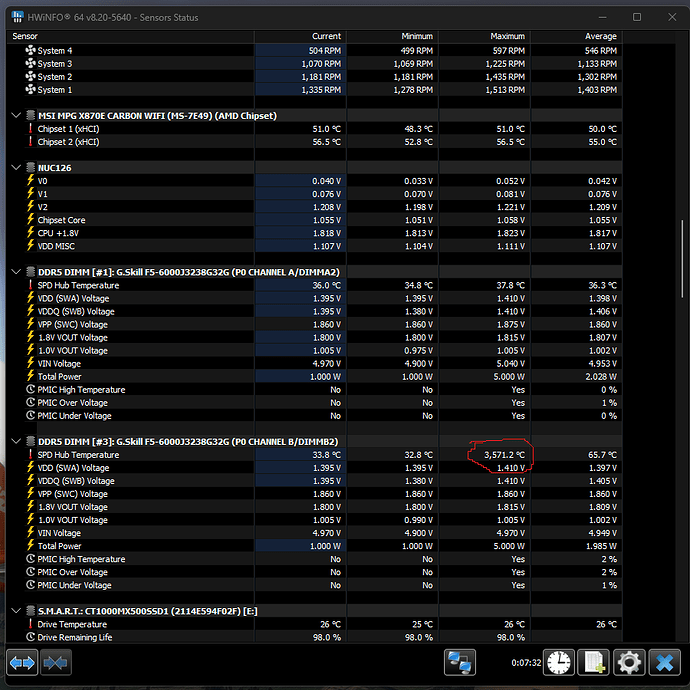
Task: Open the network remote monitoring icon
Action: pyautogui.click(x=460, y=662)
